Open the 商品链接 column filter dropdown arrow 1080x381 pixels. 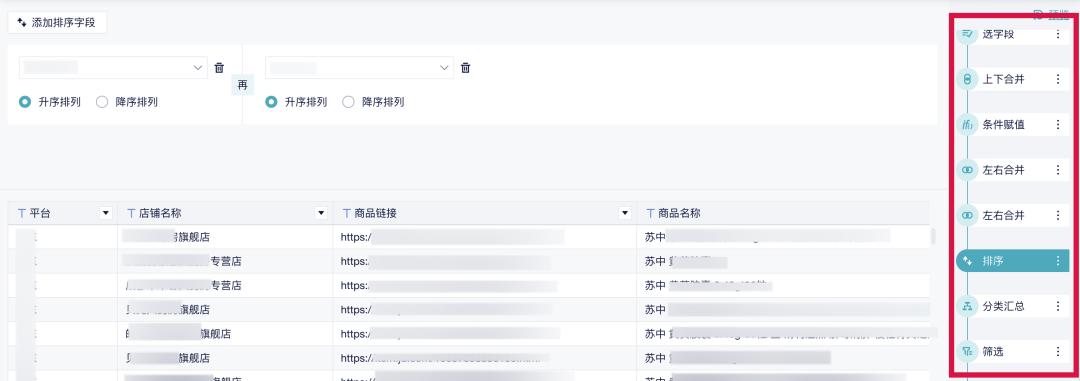625,214
